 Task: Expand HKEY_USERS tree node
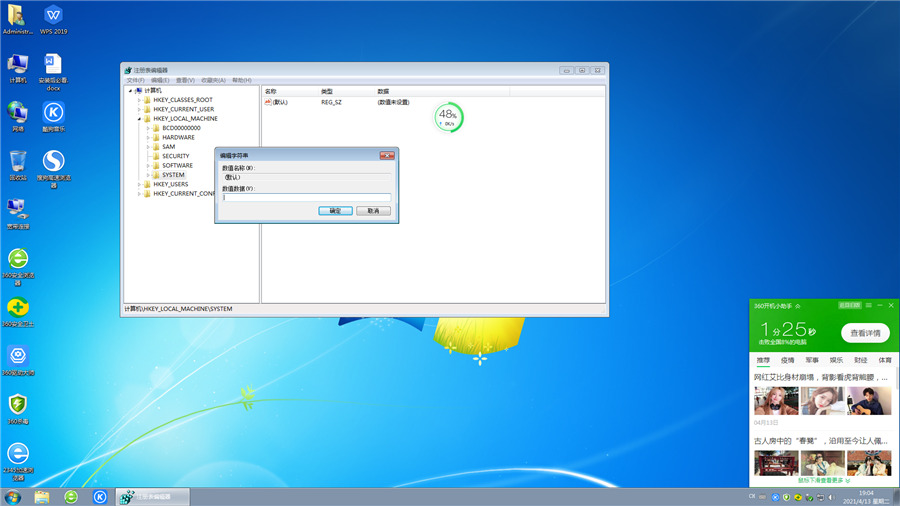point(139,184)
